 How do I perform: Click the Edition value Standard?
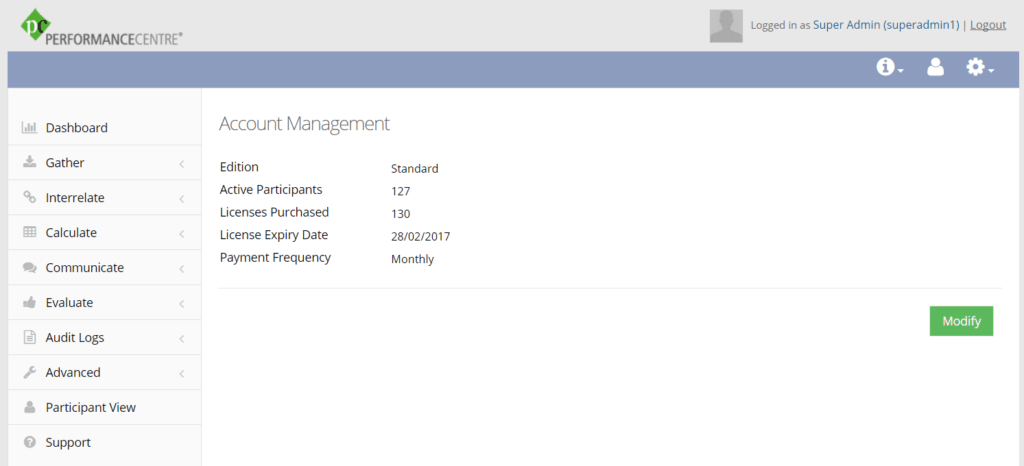pos(415,168)
